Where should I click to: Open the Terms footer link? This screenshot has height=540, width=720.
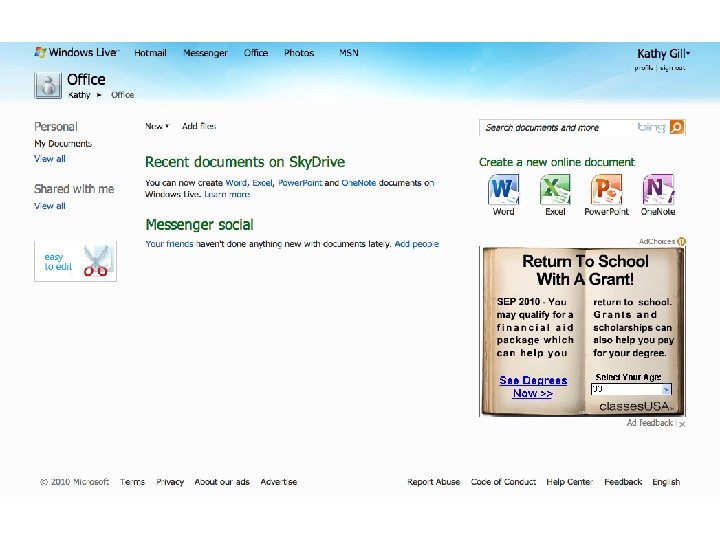pos(132,482)
